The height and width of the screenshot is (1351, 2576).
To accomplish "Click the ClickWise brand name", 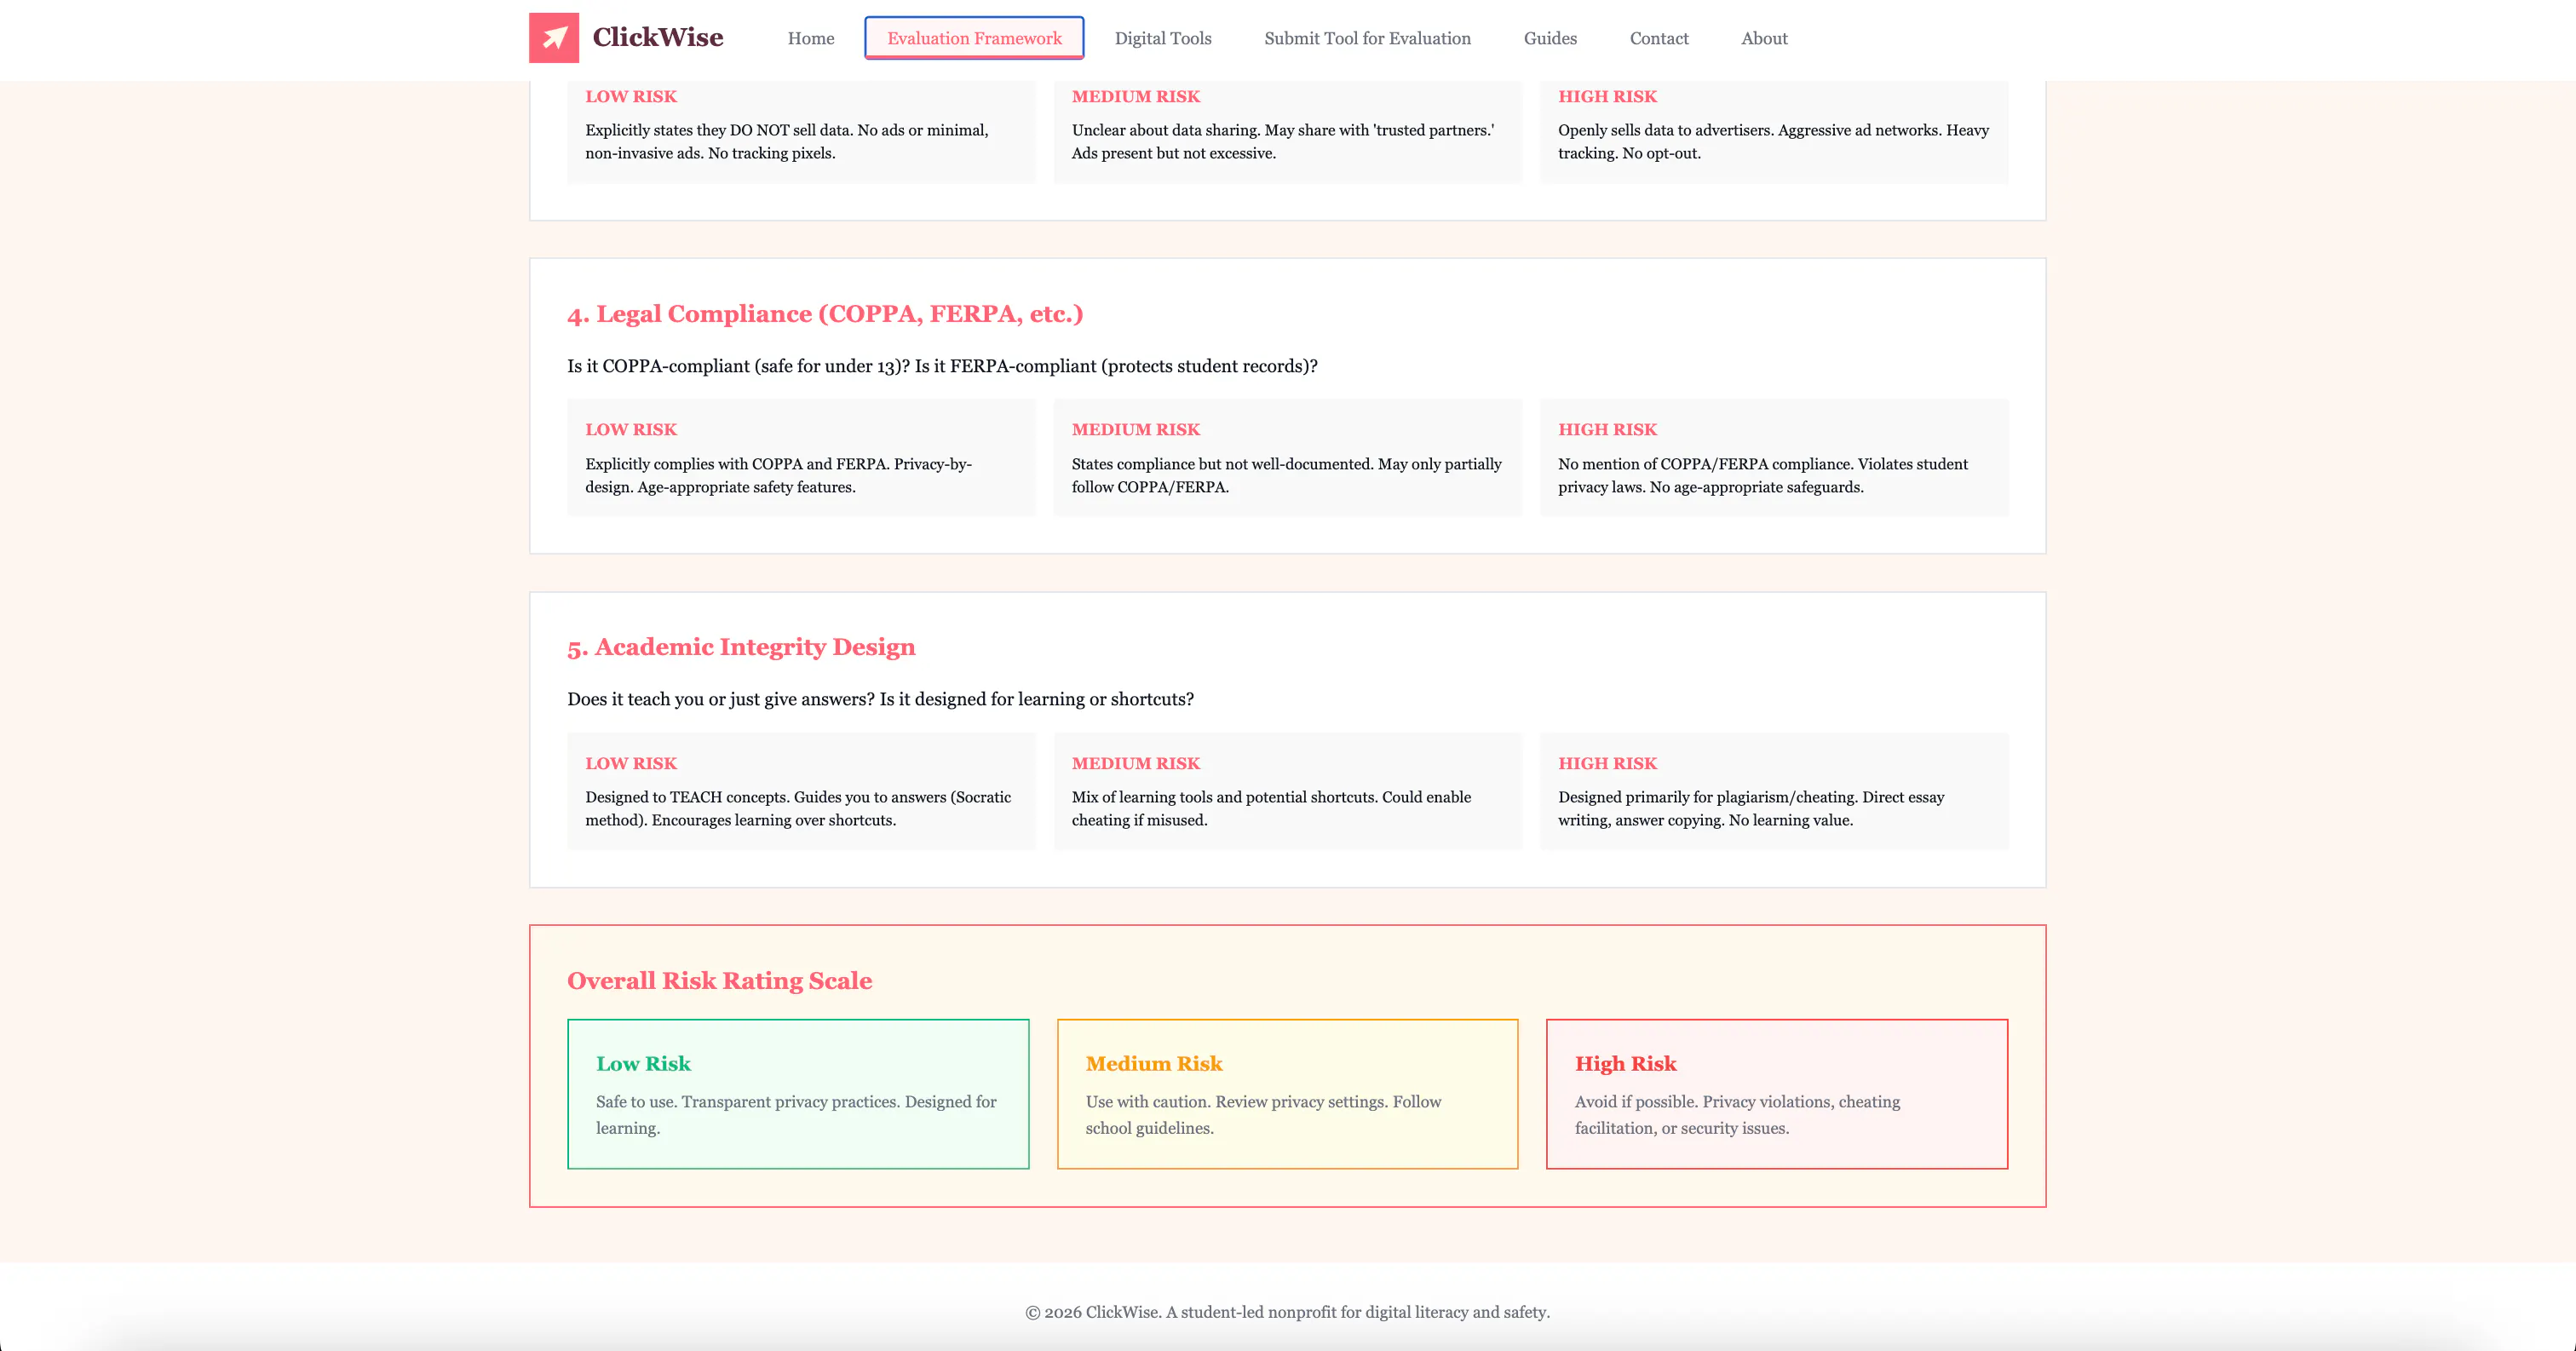I will tap(658, 37).
